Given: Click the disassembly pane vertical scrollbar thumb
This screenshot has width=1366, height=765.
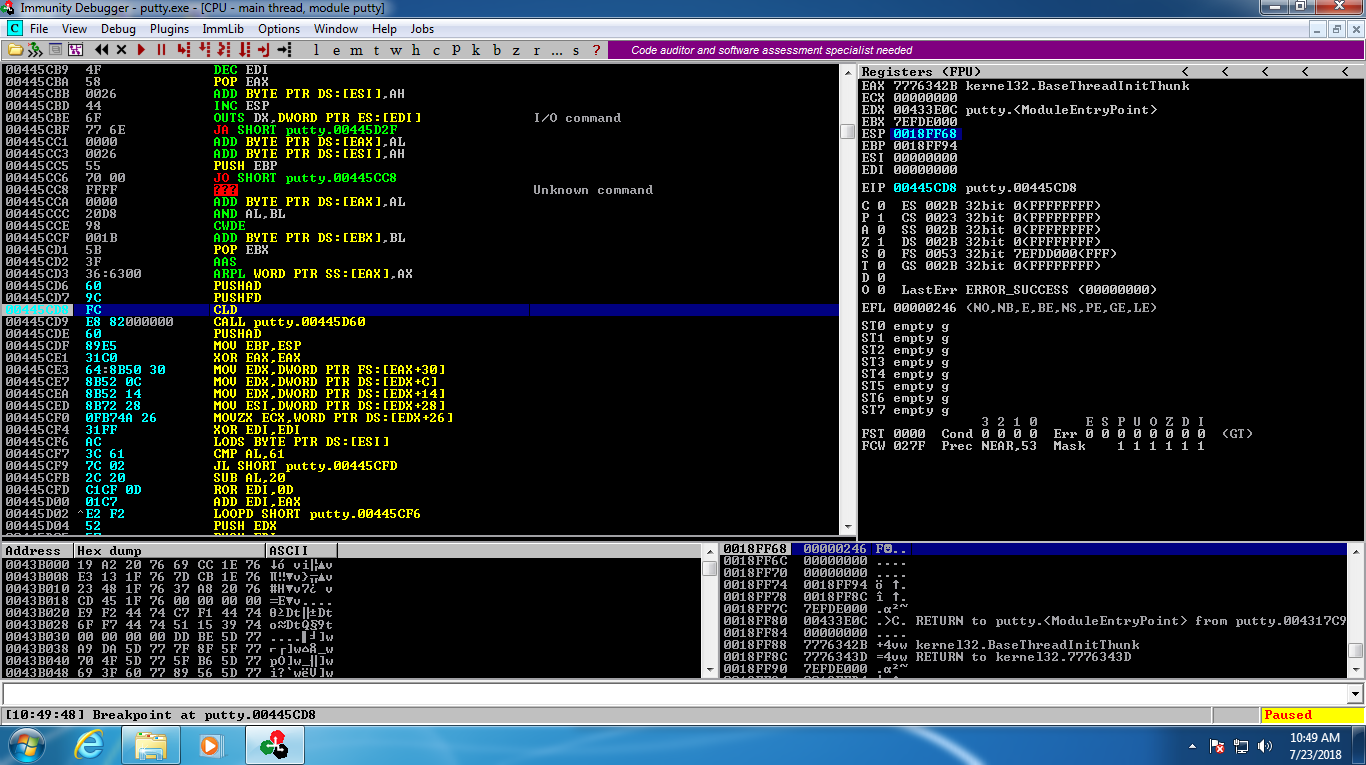Looking at the screenshot, I should click(848, 131).
